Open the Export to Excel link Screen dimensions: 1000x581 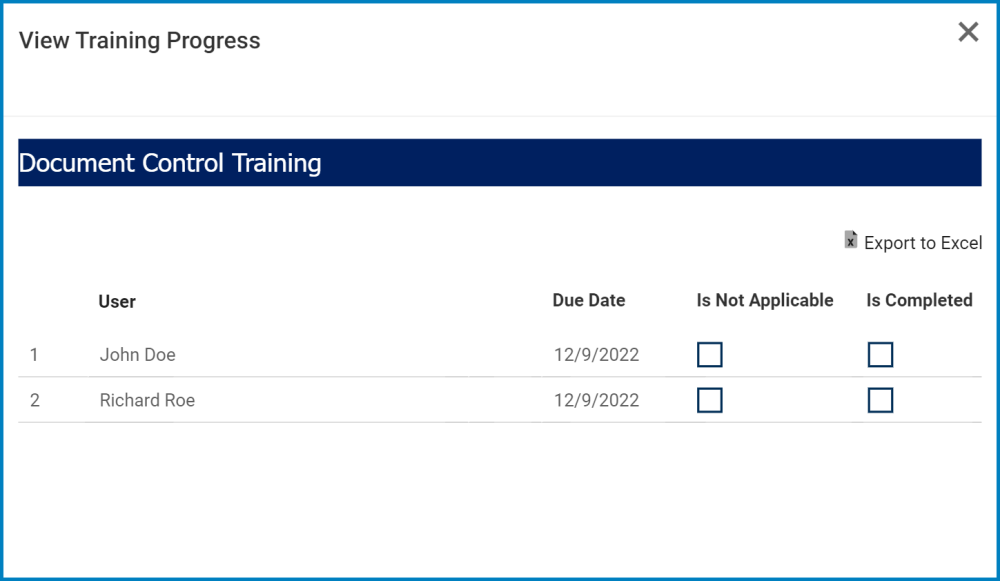point(922,242)
